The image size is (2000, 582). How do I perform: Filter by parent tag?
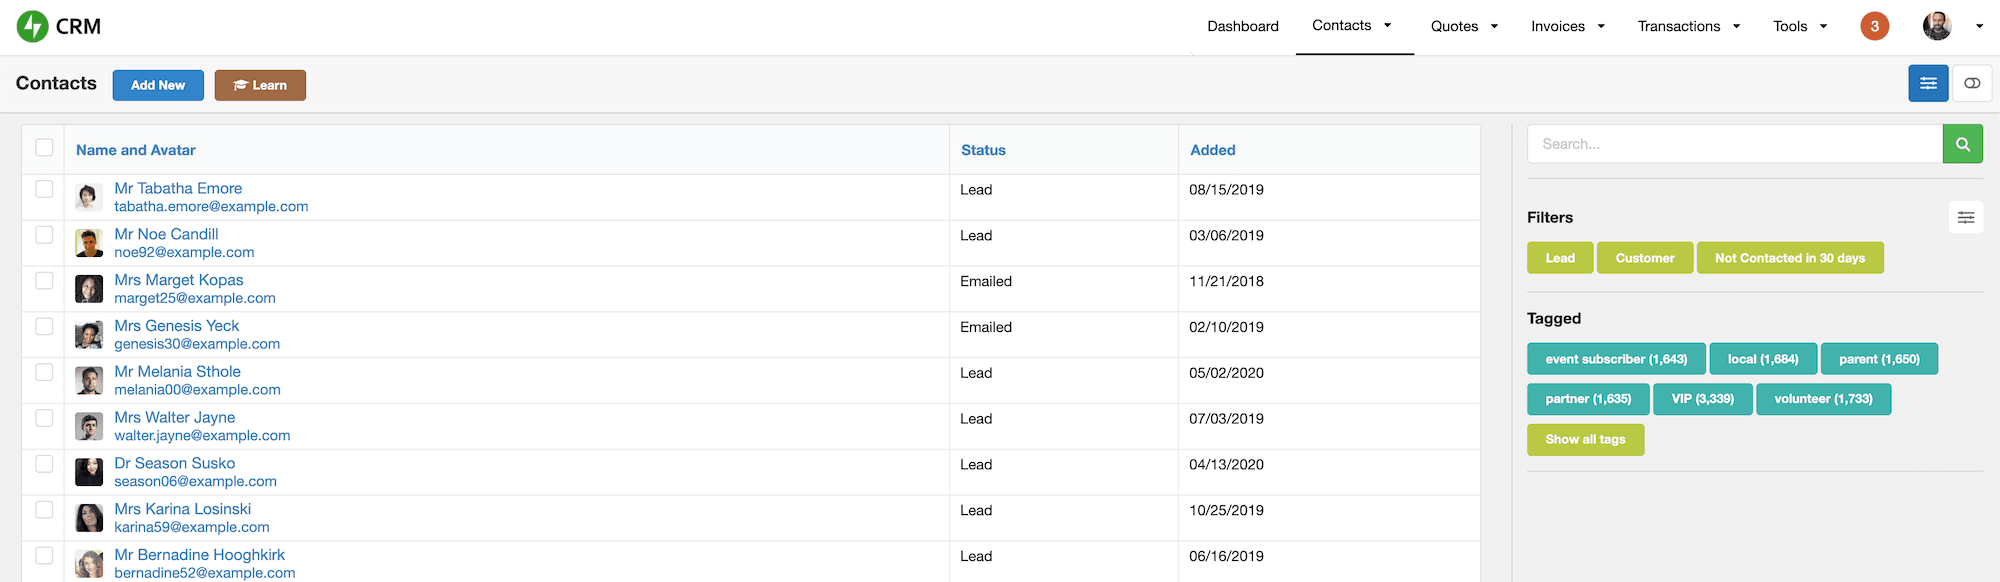coord(1879,359)
